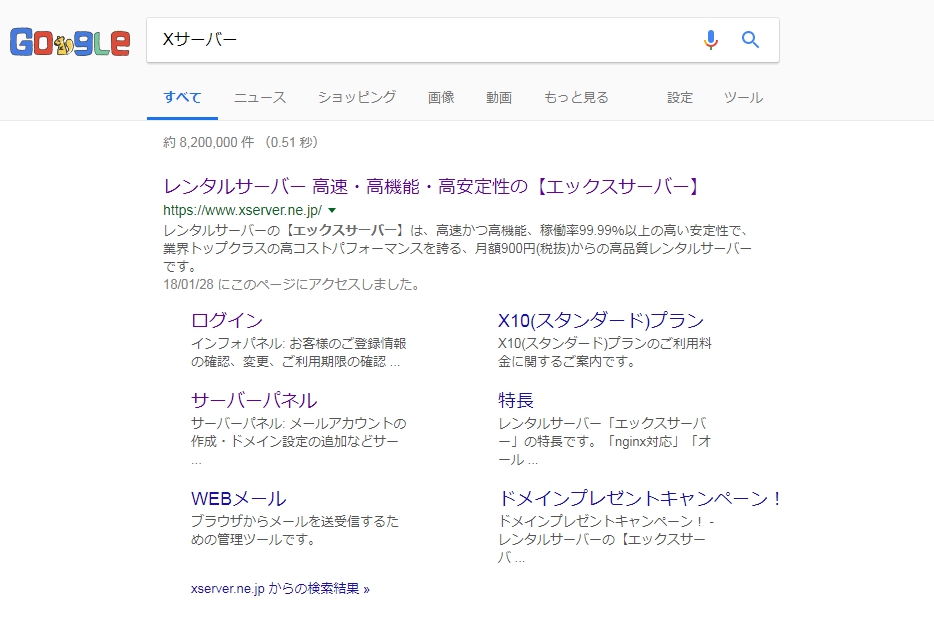The width and height of the screenshot is (934, 617).
Task: Click the 18/01/28 access date note
Action: tap(292, 284)
